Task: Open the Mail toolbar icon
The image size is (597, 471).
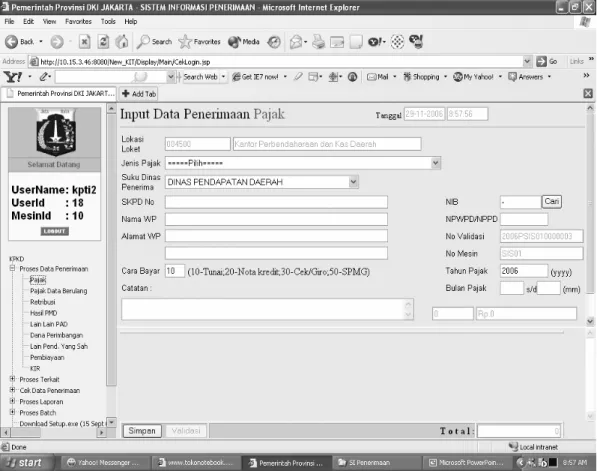Action: point(296,42)
